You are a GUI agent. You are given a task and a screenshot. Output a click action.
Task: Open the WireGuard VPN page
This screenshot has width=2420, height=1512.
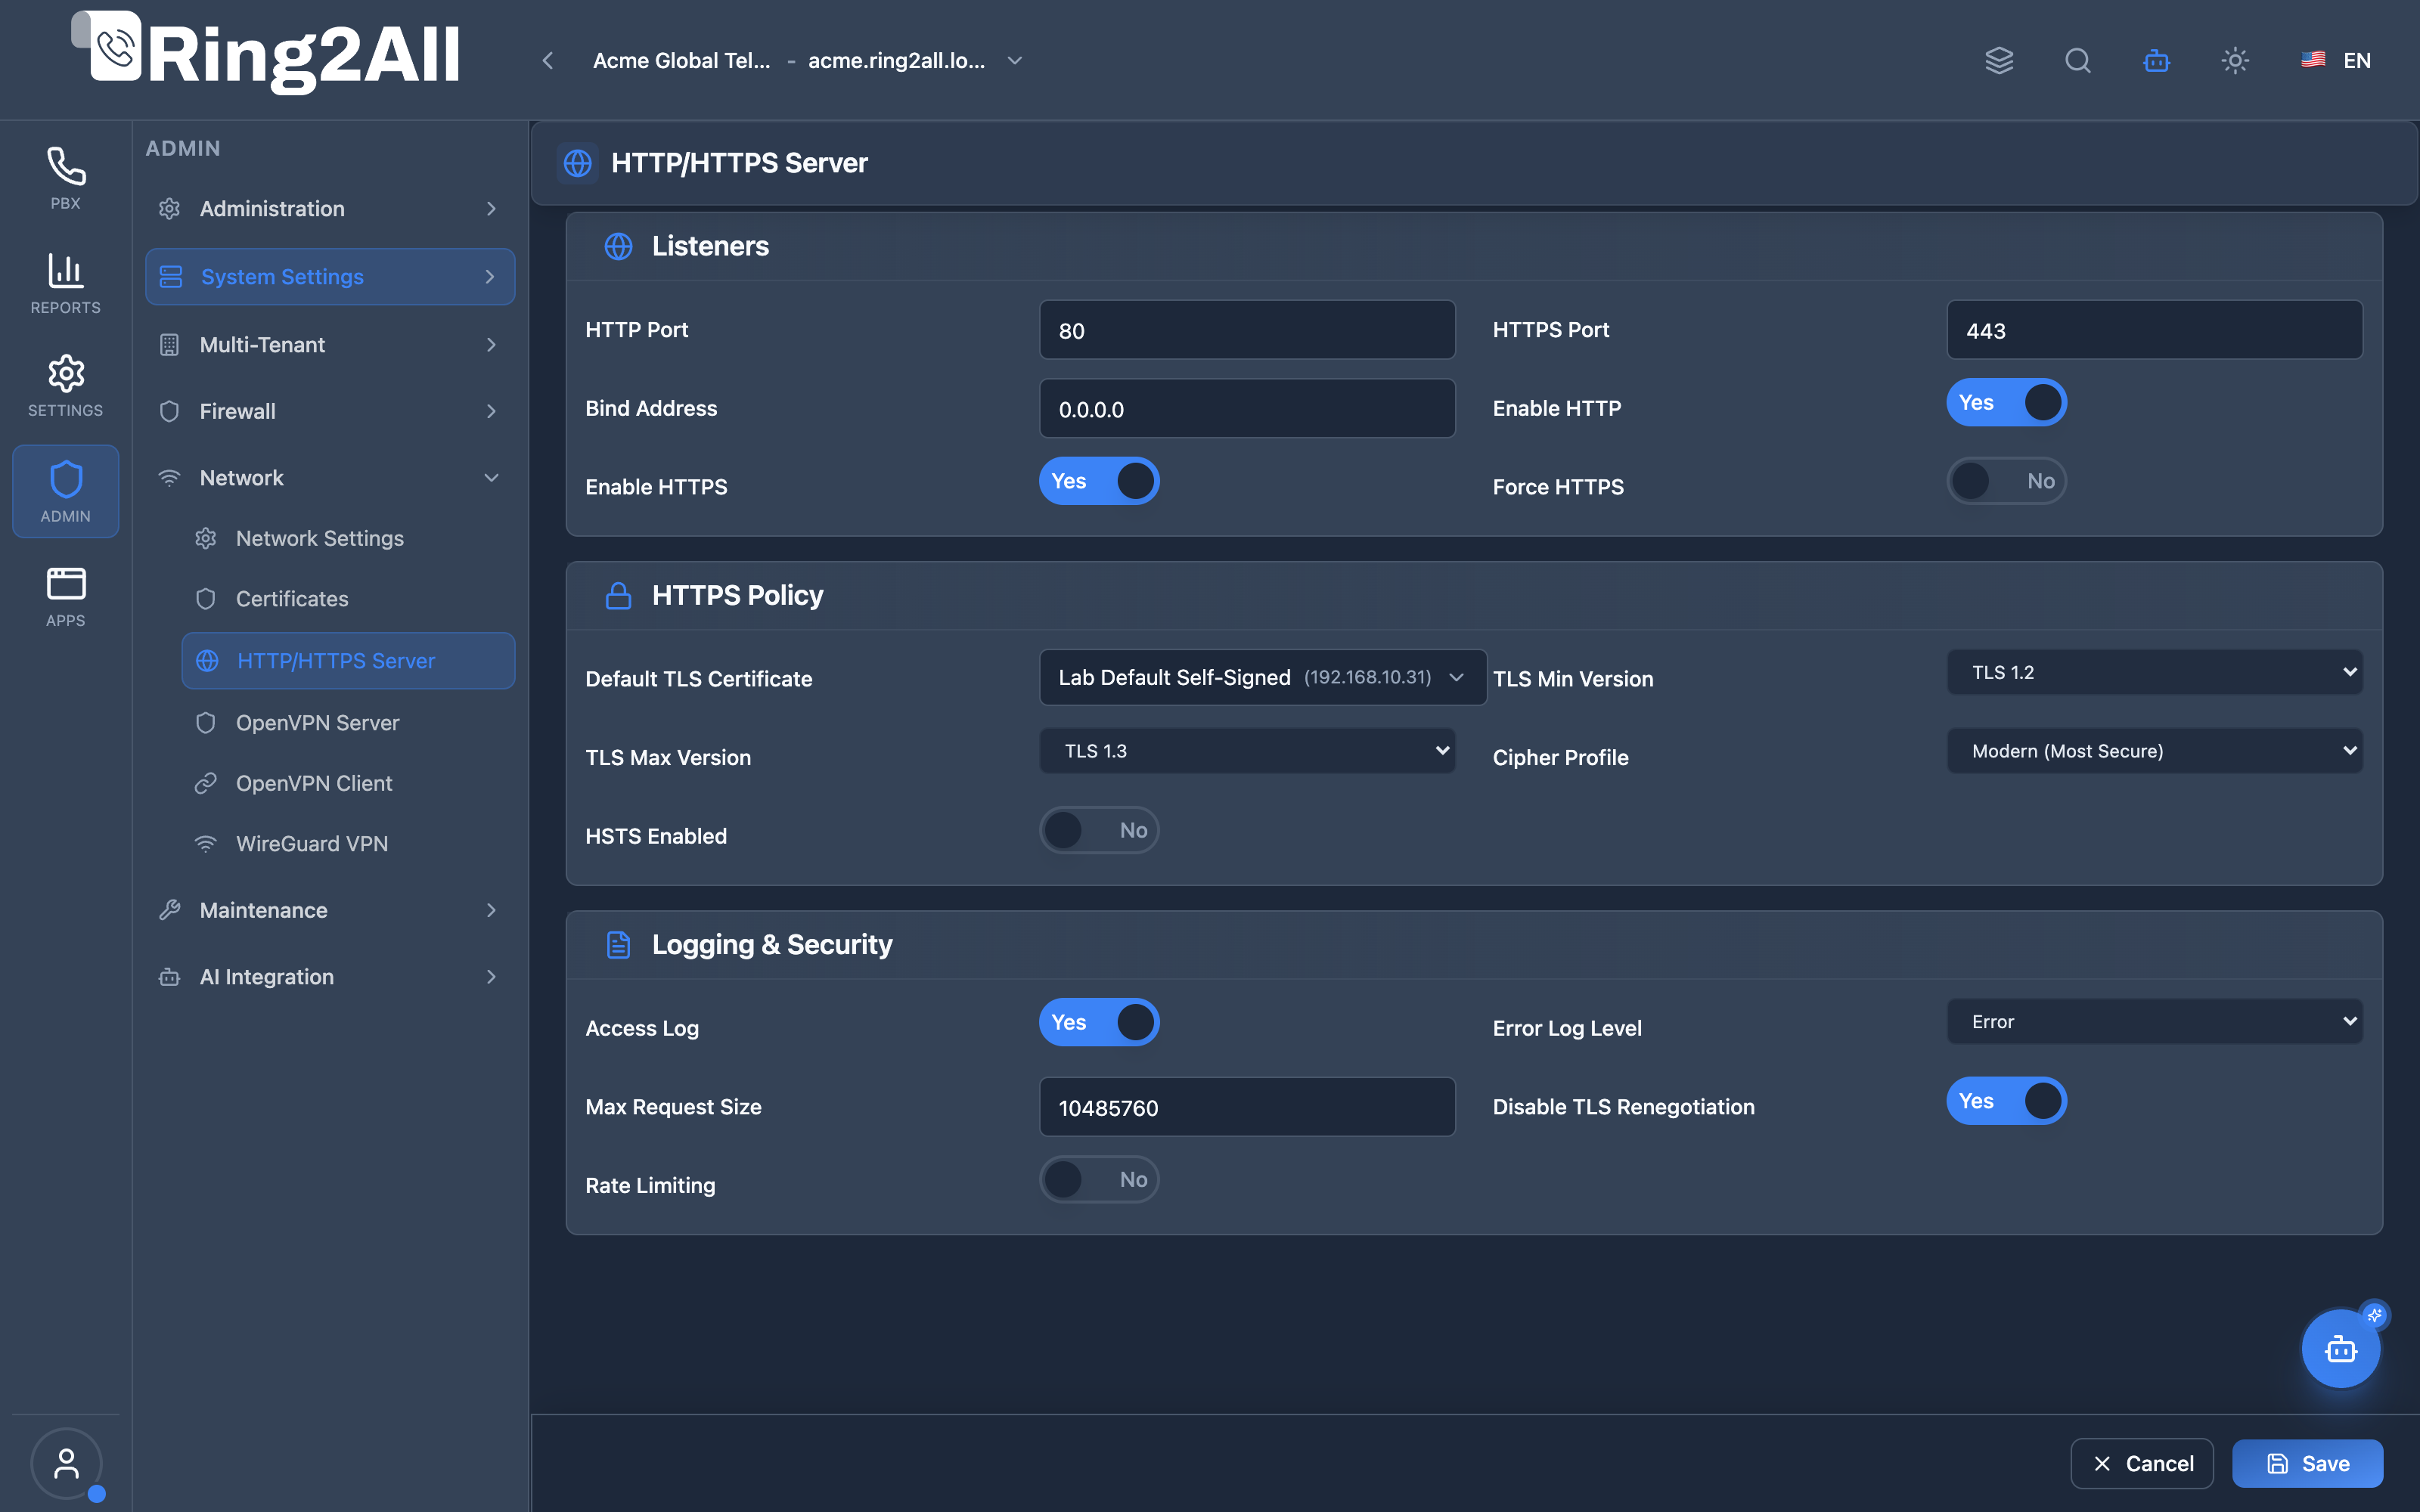[x=348, y=844]
